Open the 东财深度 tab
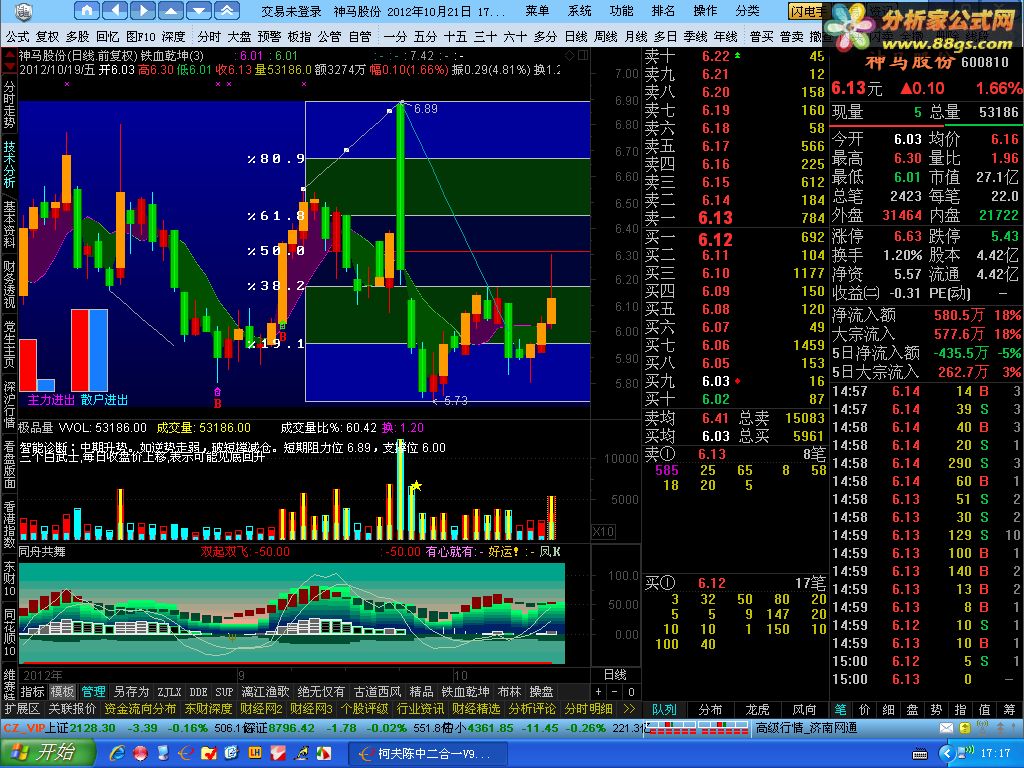 [208, 709]
